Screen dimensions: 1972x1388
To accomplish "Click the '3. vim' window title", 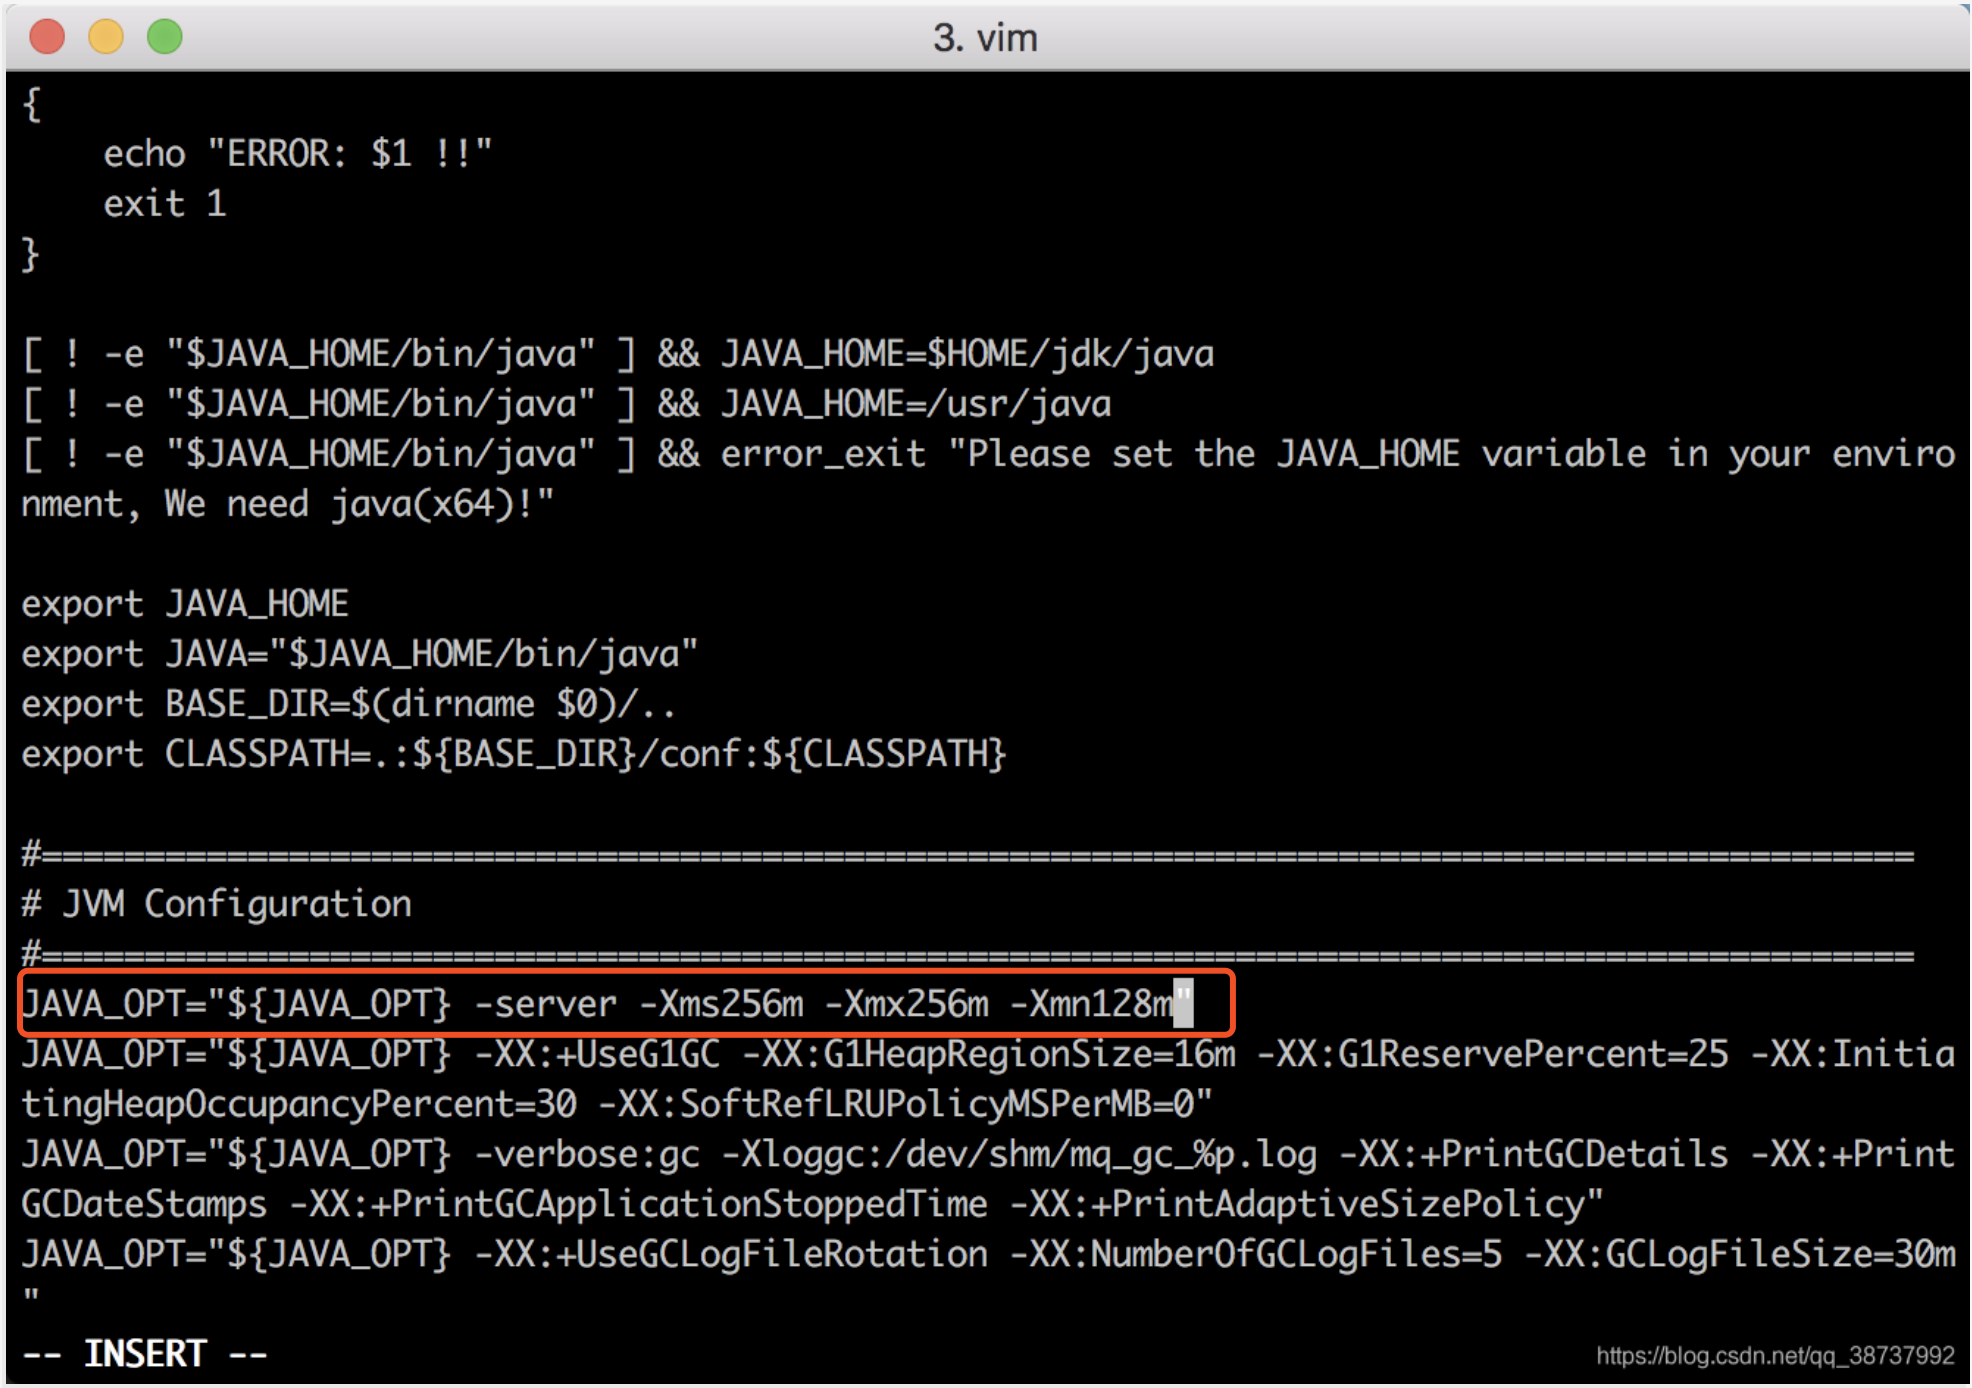I will [x=985, y=38].
